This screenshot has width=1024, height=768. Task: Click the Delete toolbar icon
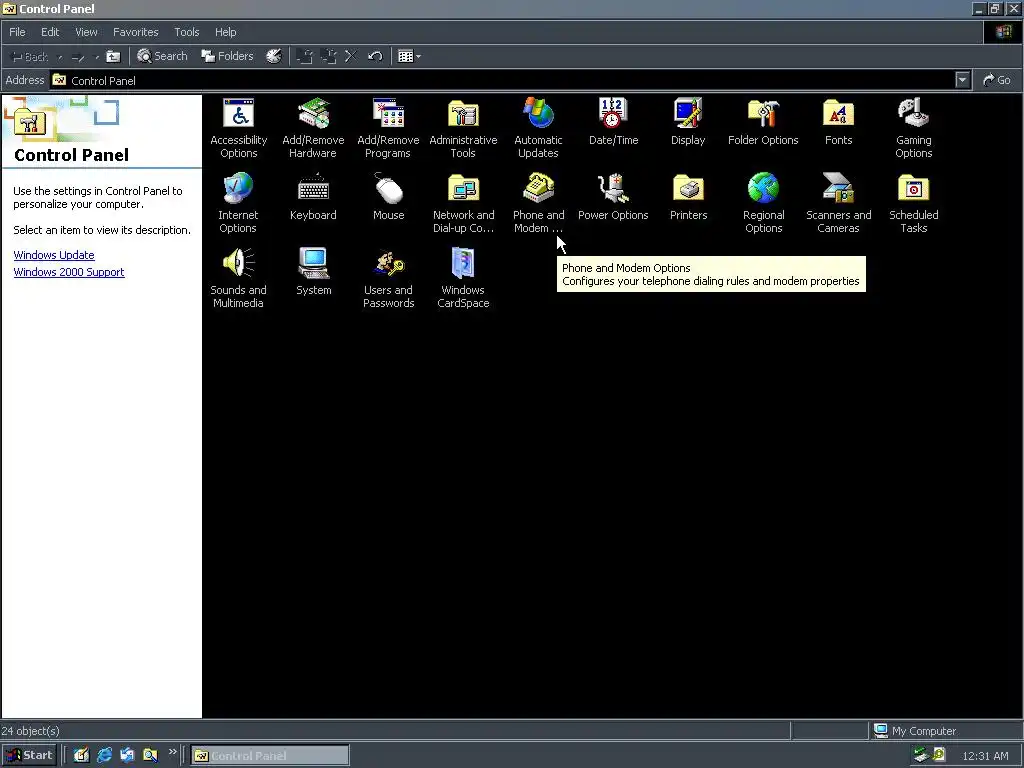(351, 57)
